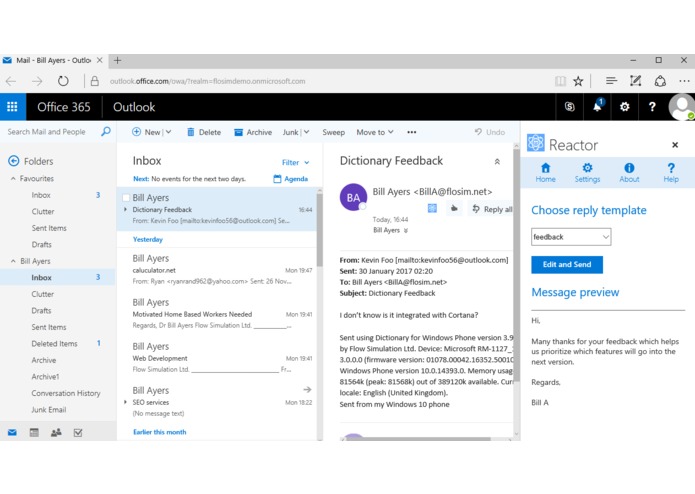The height and width of the screenshot is (494, 695).
Task: Click the forward arrow on SEO services
Action: 307,389
